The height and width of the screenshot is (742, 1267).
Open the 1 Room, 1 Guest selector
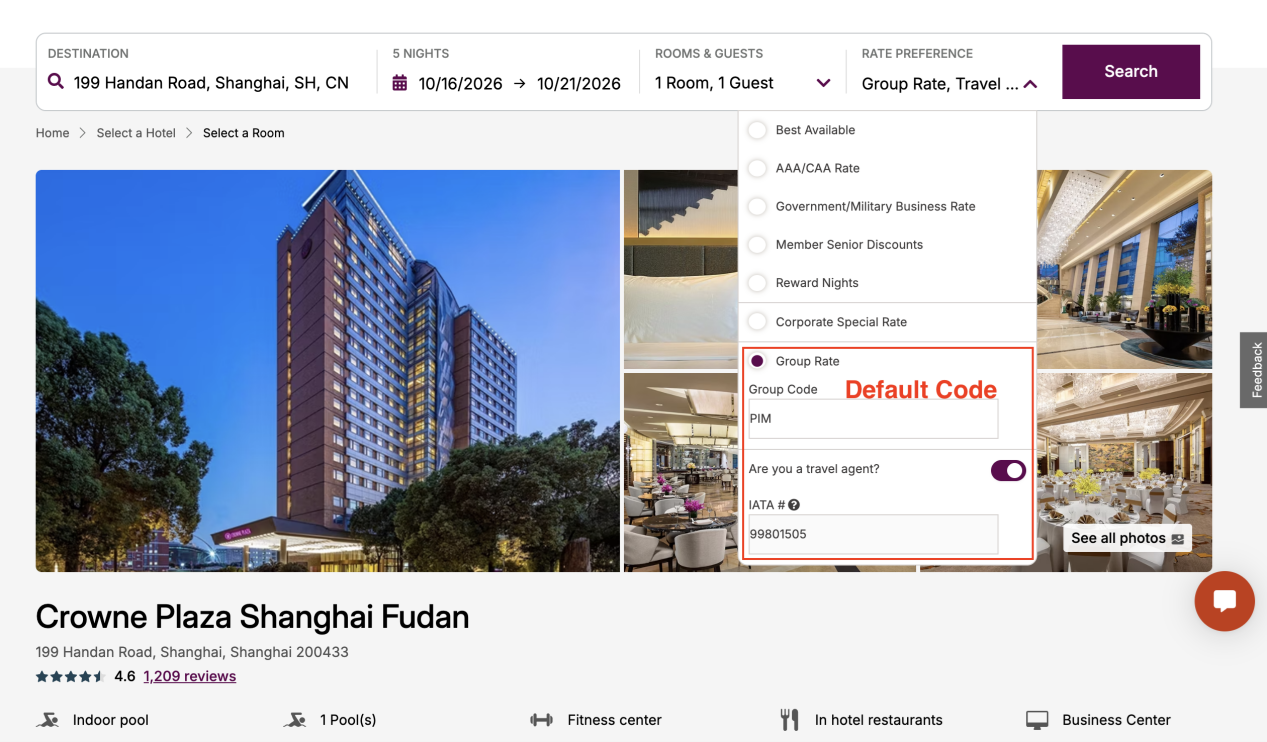click(714, 83)
